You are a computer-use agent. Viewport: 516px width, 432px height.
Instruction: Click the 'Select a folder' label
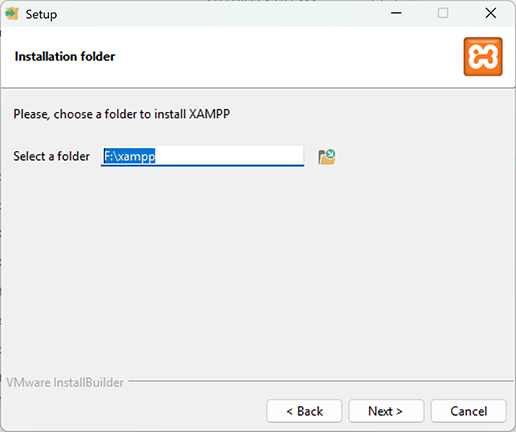(x=51, y=156)
